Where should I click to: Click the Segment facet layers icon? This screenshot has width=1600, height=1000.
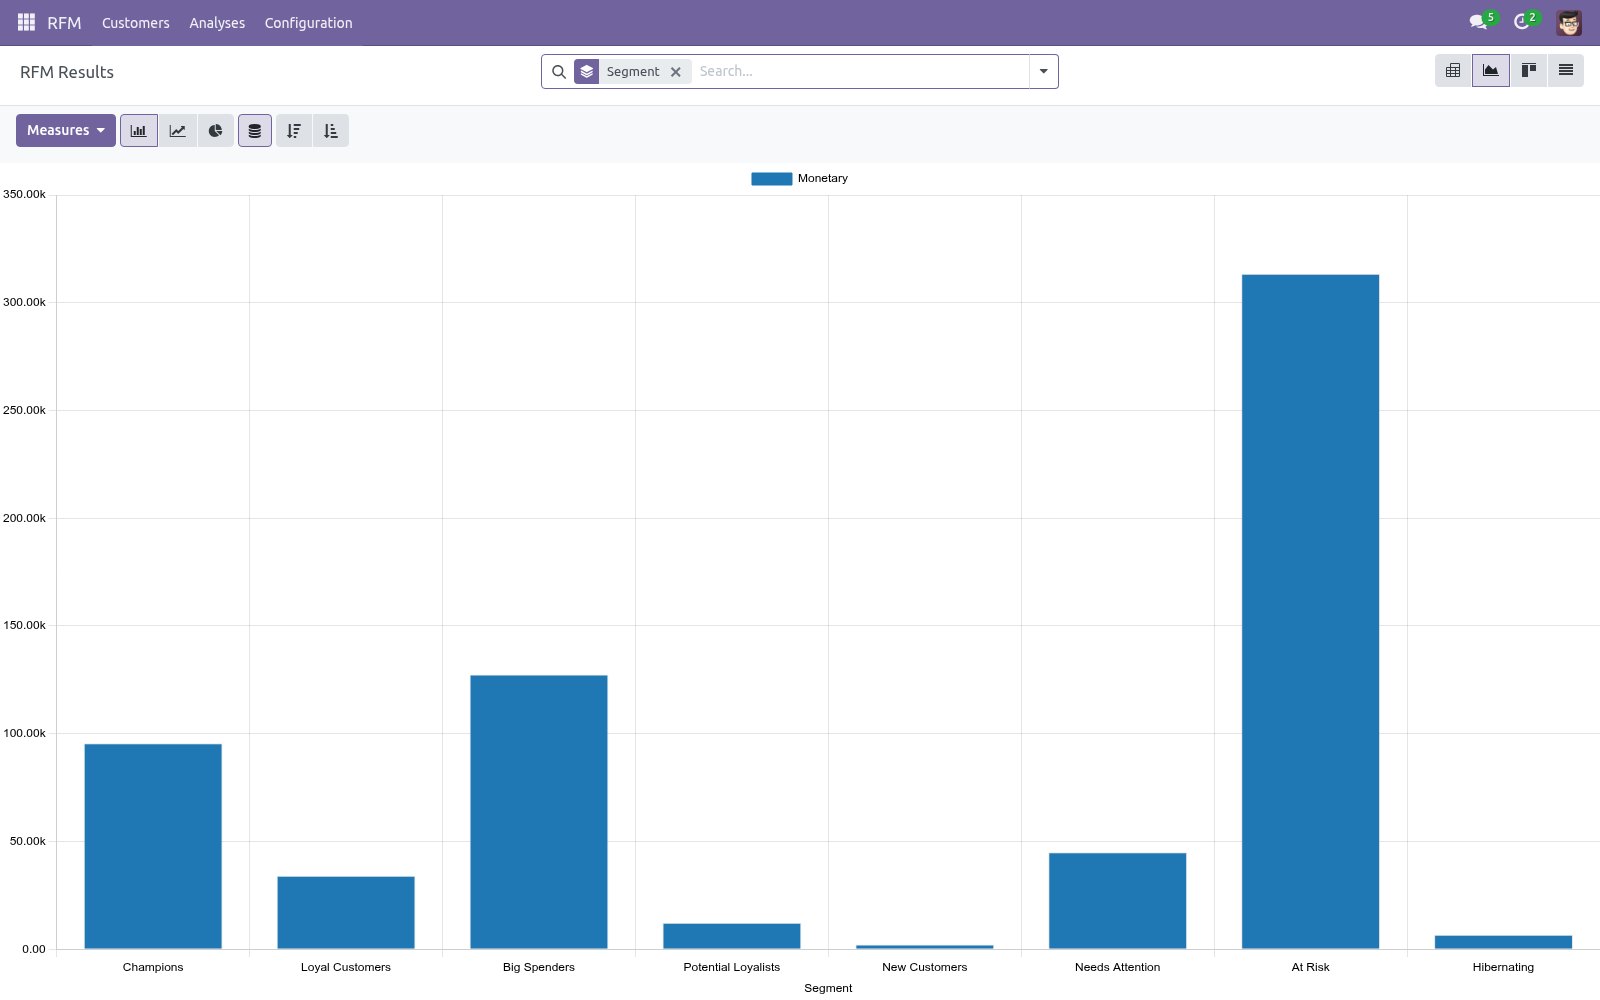click(x=587, y=72)
